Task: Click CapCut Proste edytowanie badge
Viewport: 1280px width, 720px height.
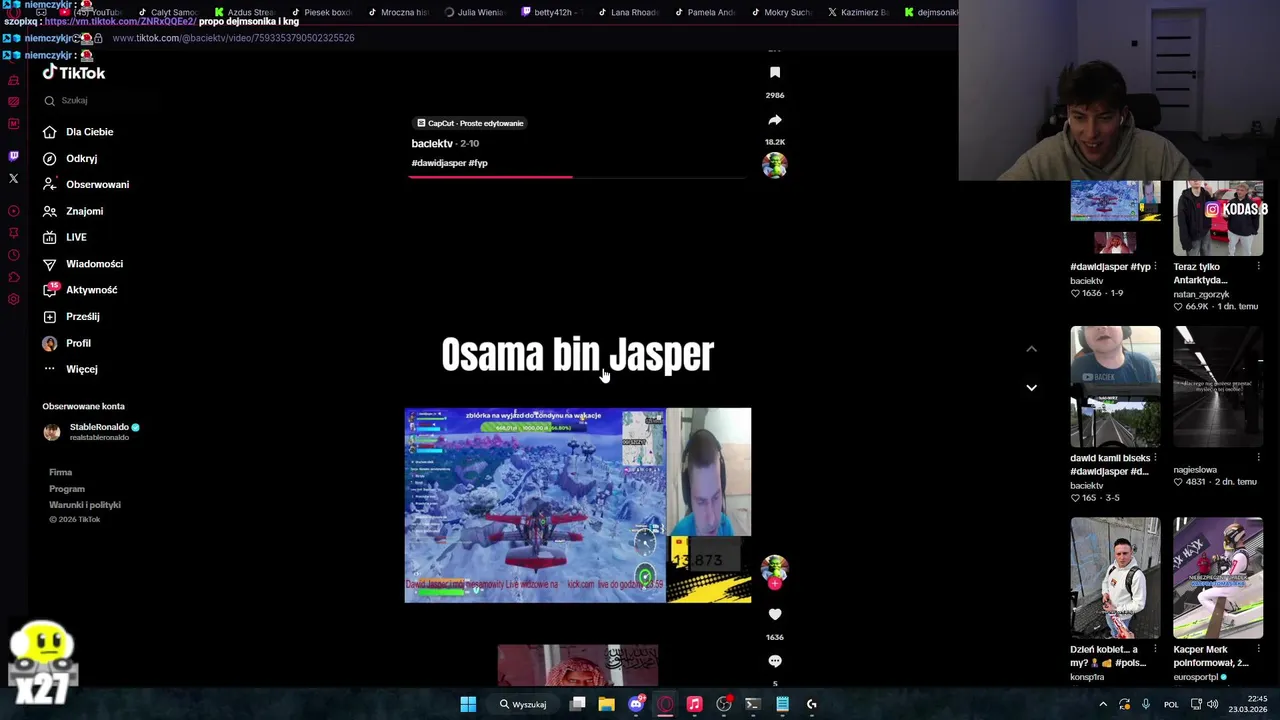Action: point(470,123)
